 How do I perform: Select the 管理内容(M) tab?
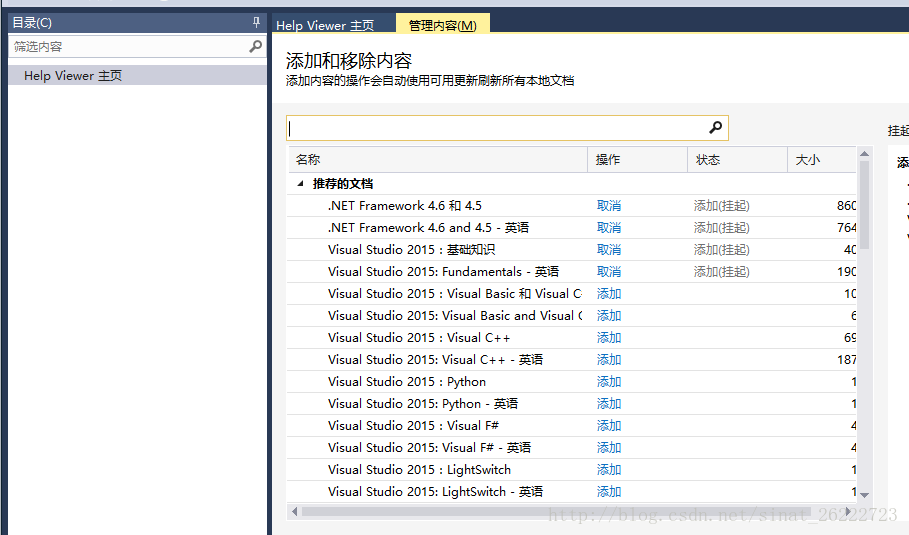pyautogui.click(x=442, y=26)
